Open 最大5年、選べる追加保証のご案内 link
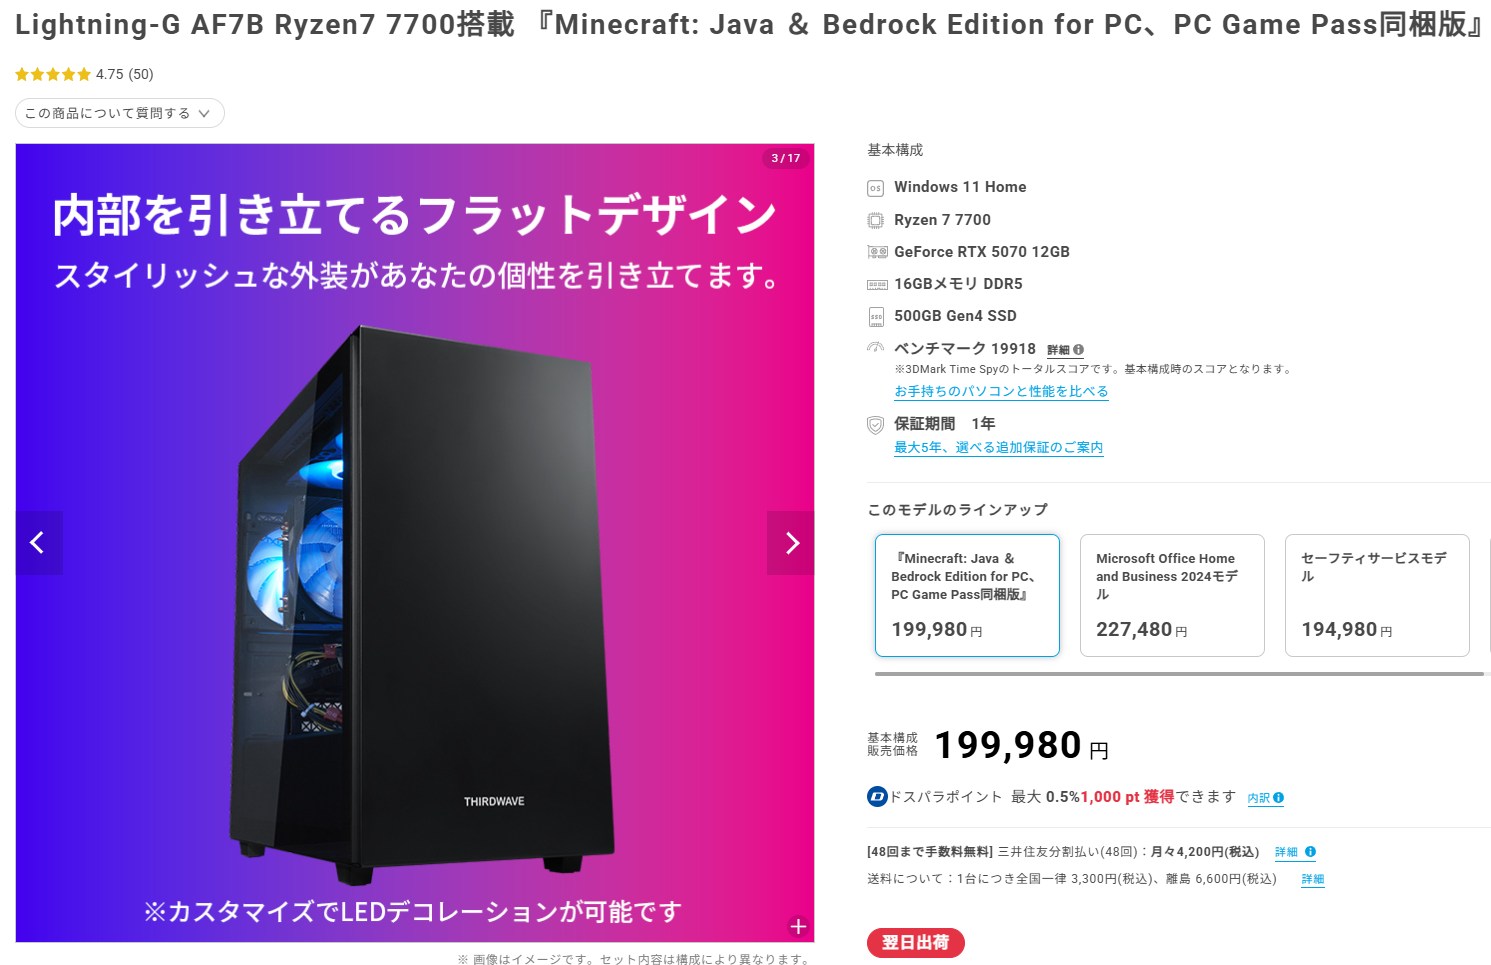 click(x=998, y=447)
